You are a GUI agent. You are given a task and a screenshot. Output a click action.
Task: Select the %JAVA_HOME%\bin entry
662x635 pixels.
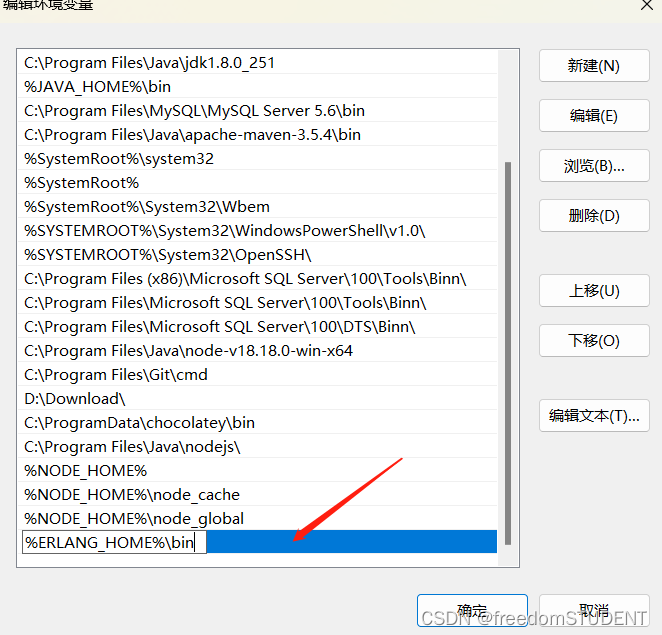[x=98, y=87]
